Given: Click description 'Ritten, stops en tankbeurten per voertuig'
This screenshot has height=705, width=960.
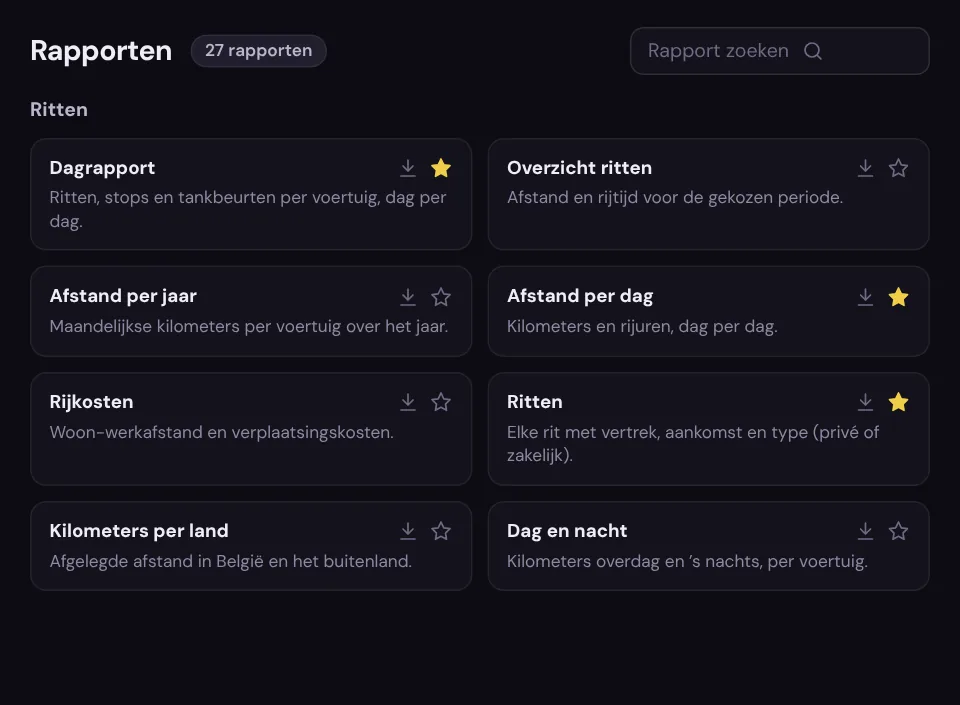Looking at the screenshot, I should click(x=248, y=209).
